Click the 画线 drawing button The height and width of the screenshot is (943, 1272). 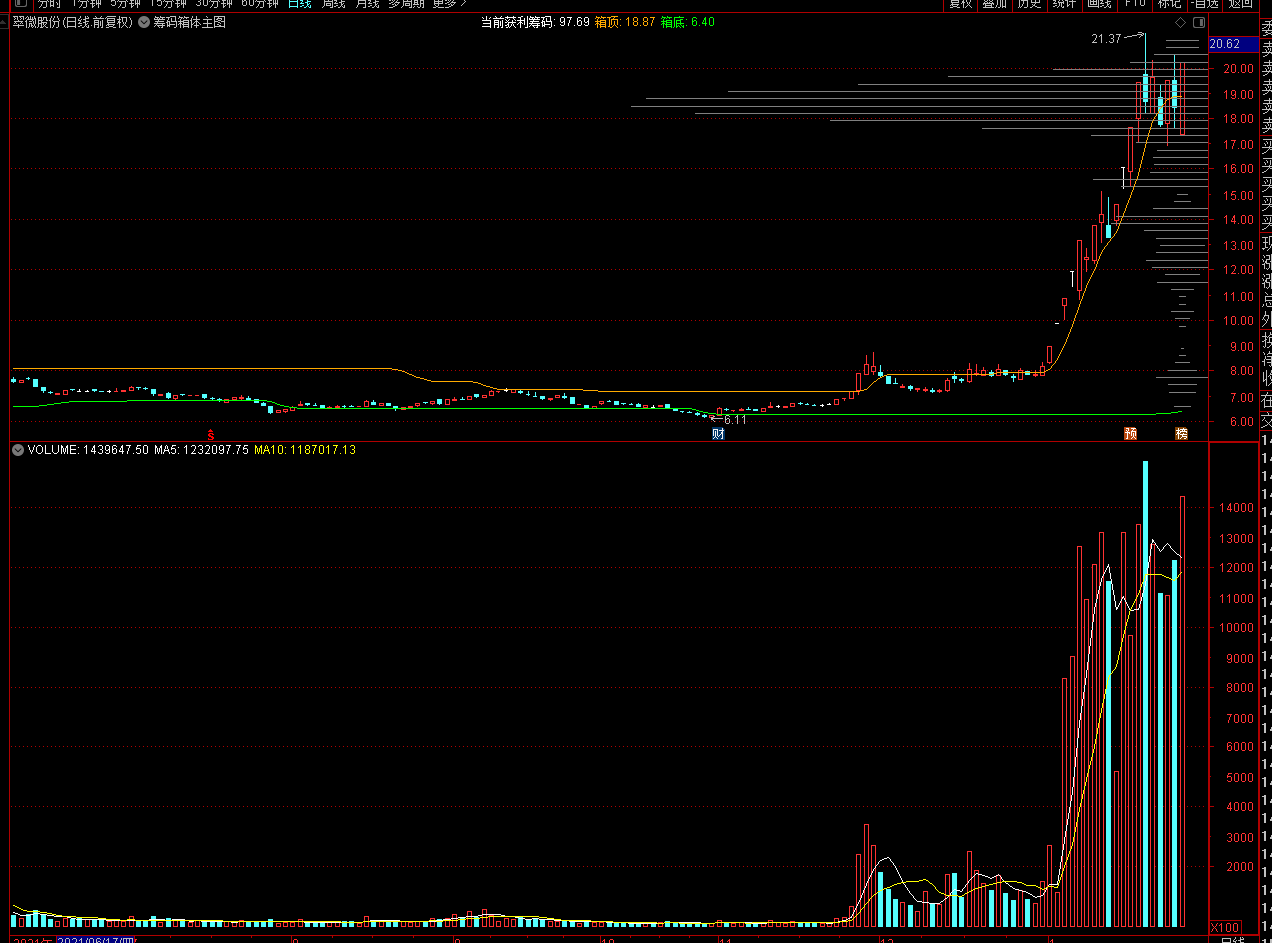click(1099, 3)
